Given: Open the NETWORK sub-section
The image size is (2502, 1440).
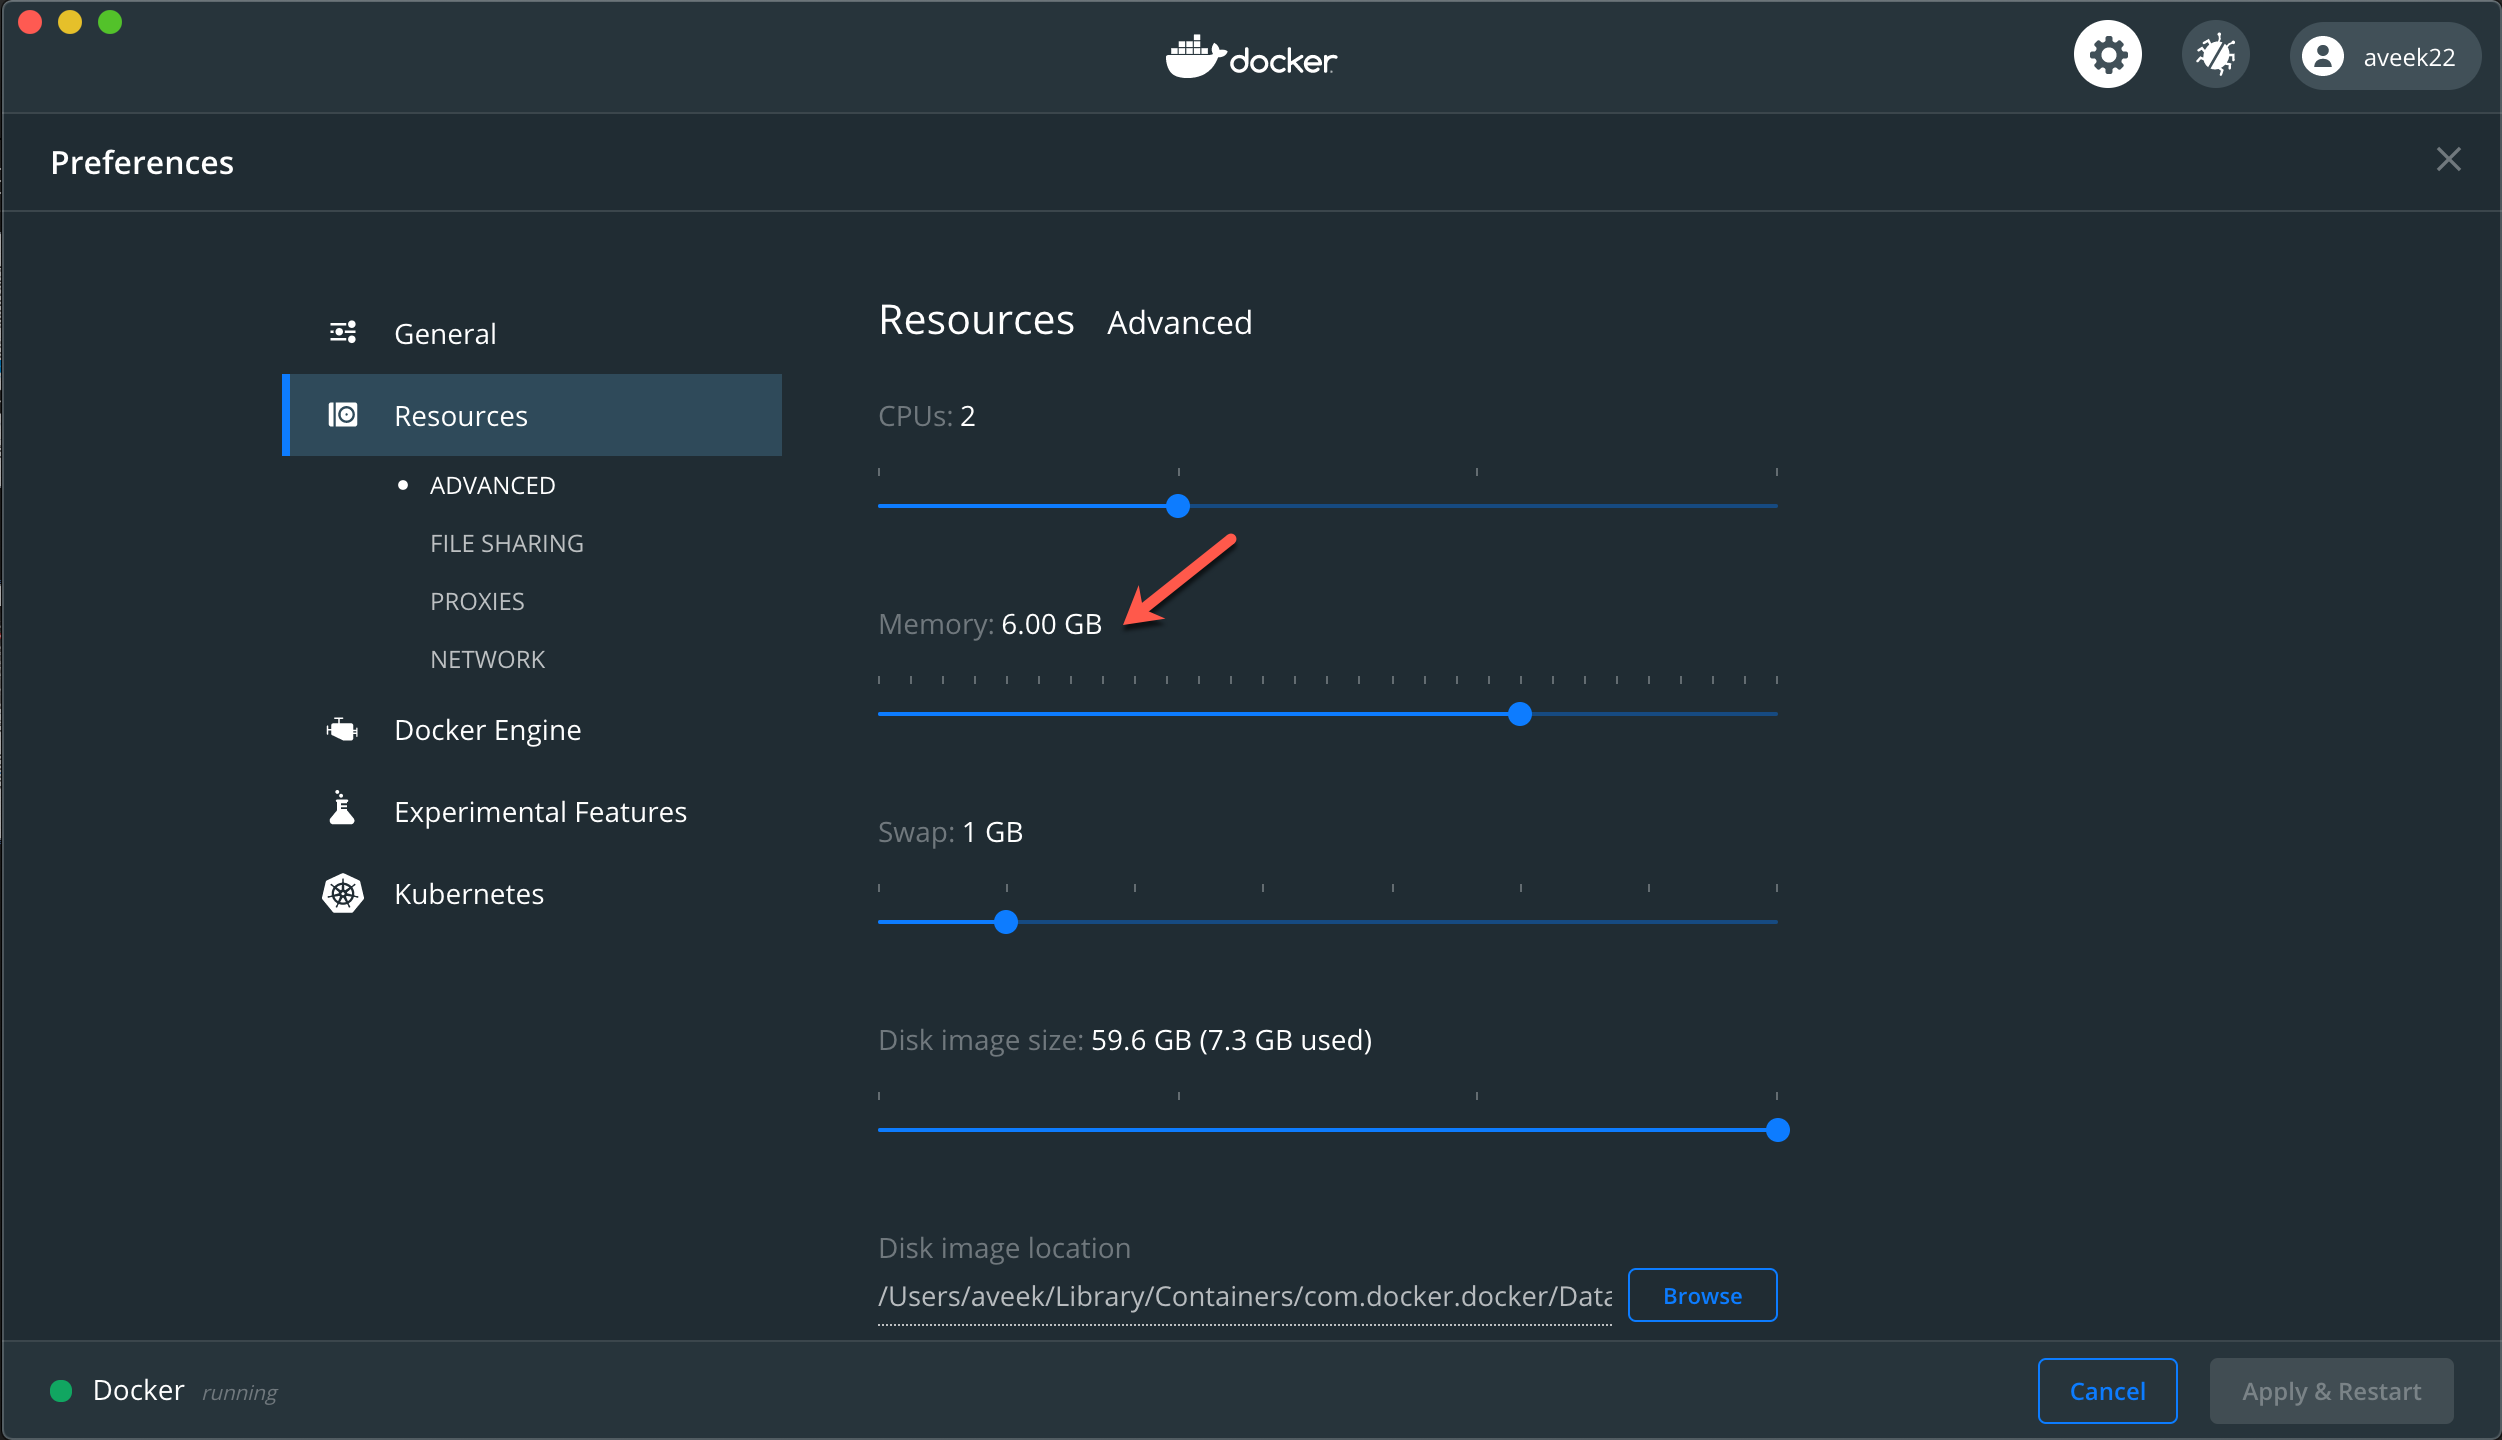Looking at the screenshot, I should [487, 660].
